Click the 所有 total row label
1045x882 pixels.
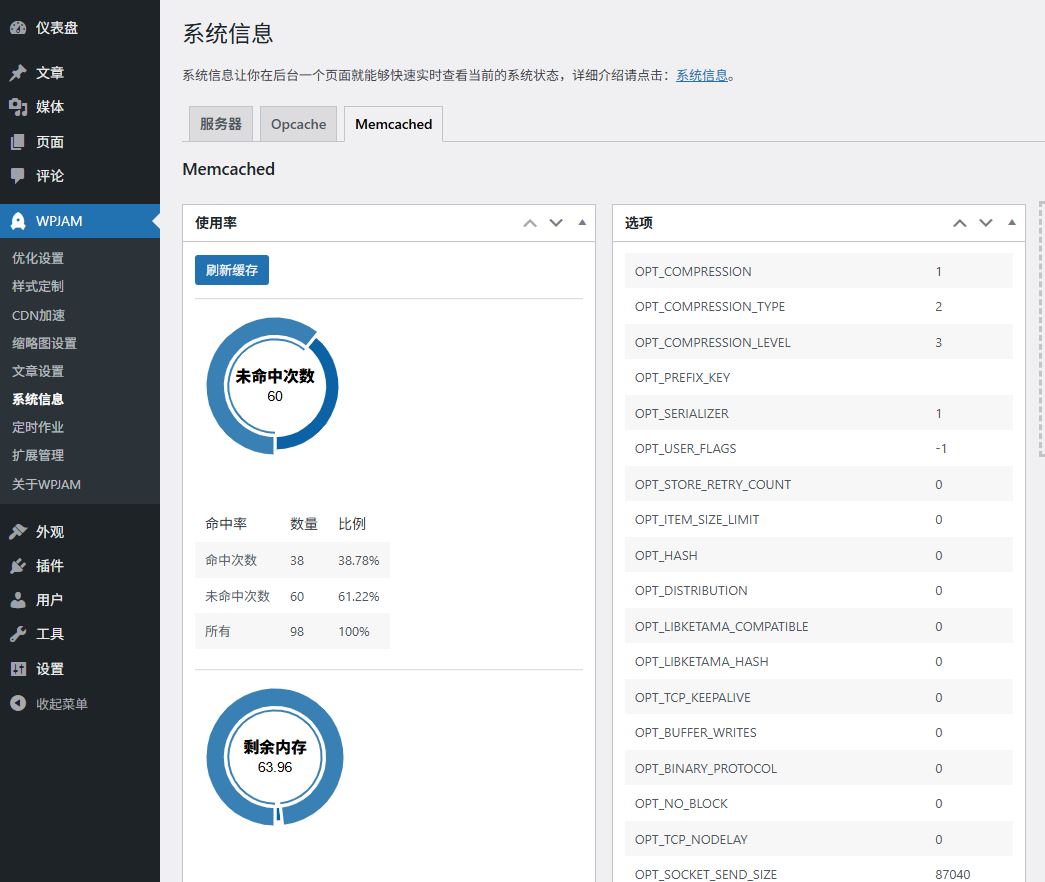click(218, 631)
